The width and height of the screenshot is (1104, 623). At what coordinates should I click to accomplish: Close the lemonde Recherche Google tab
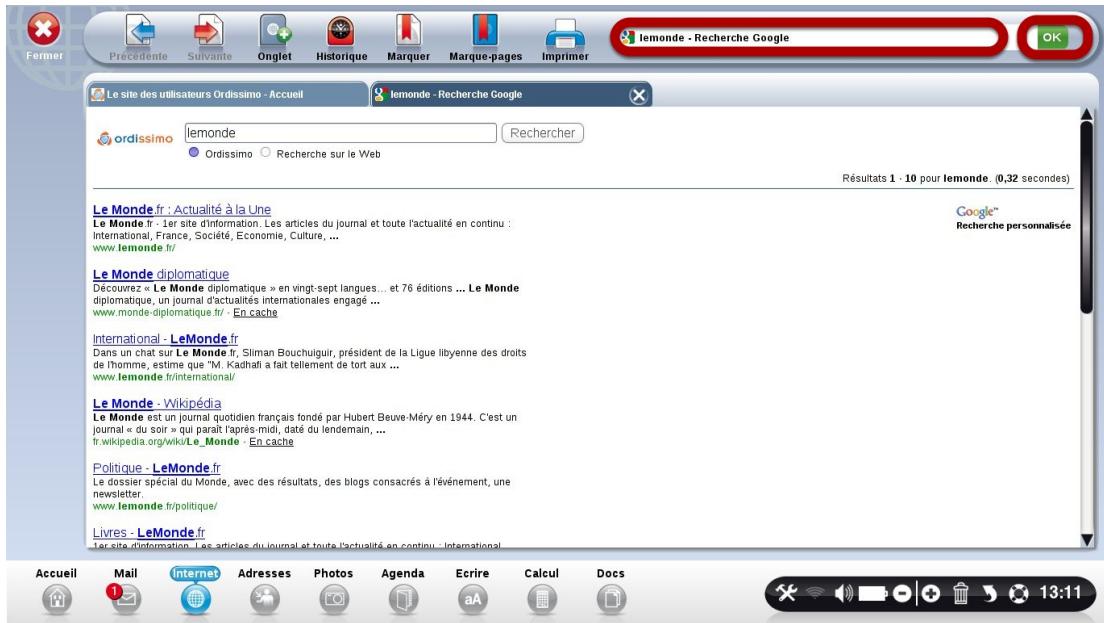coord(638,96)
